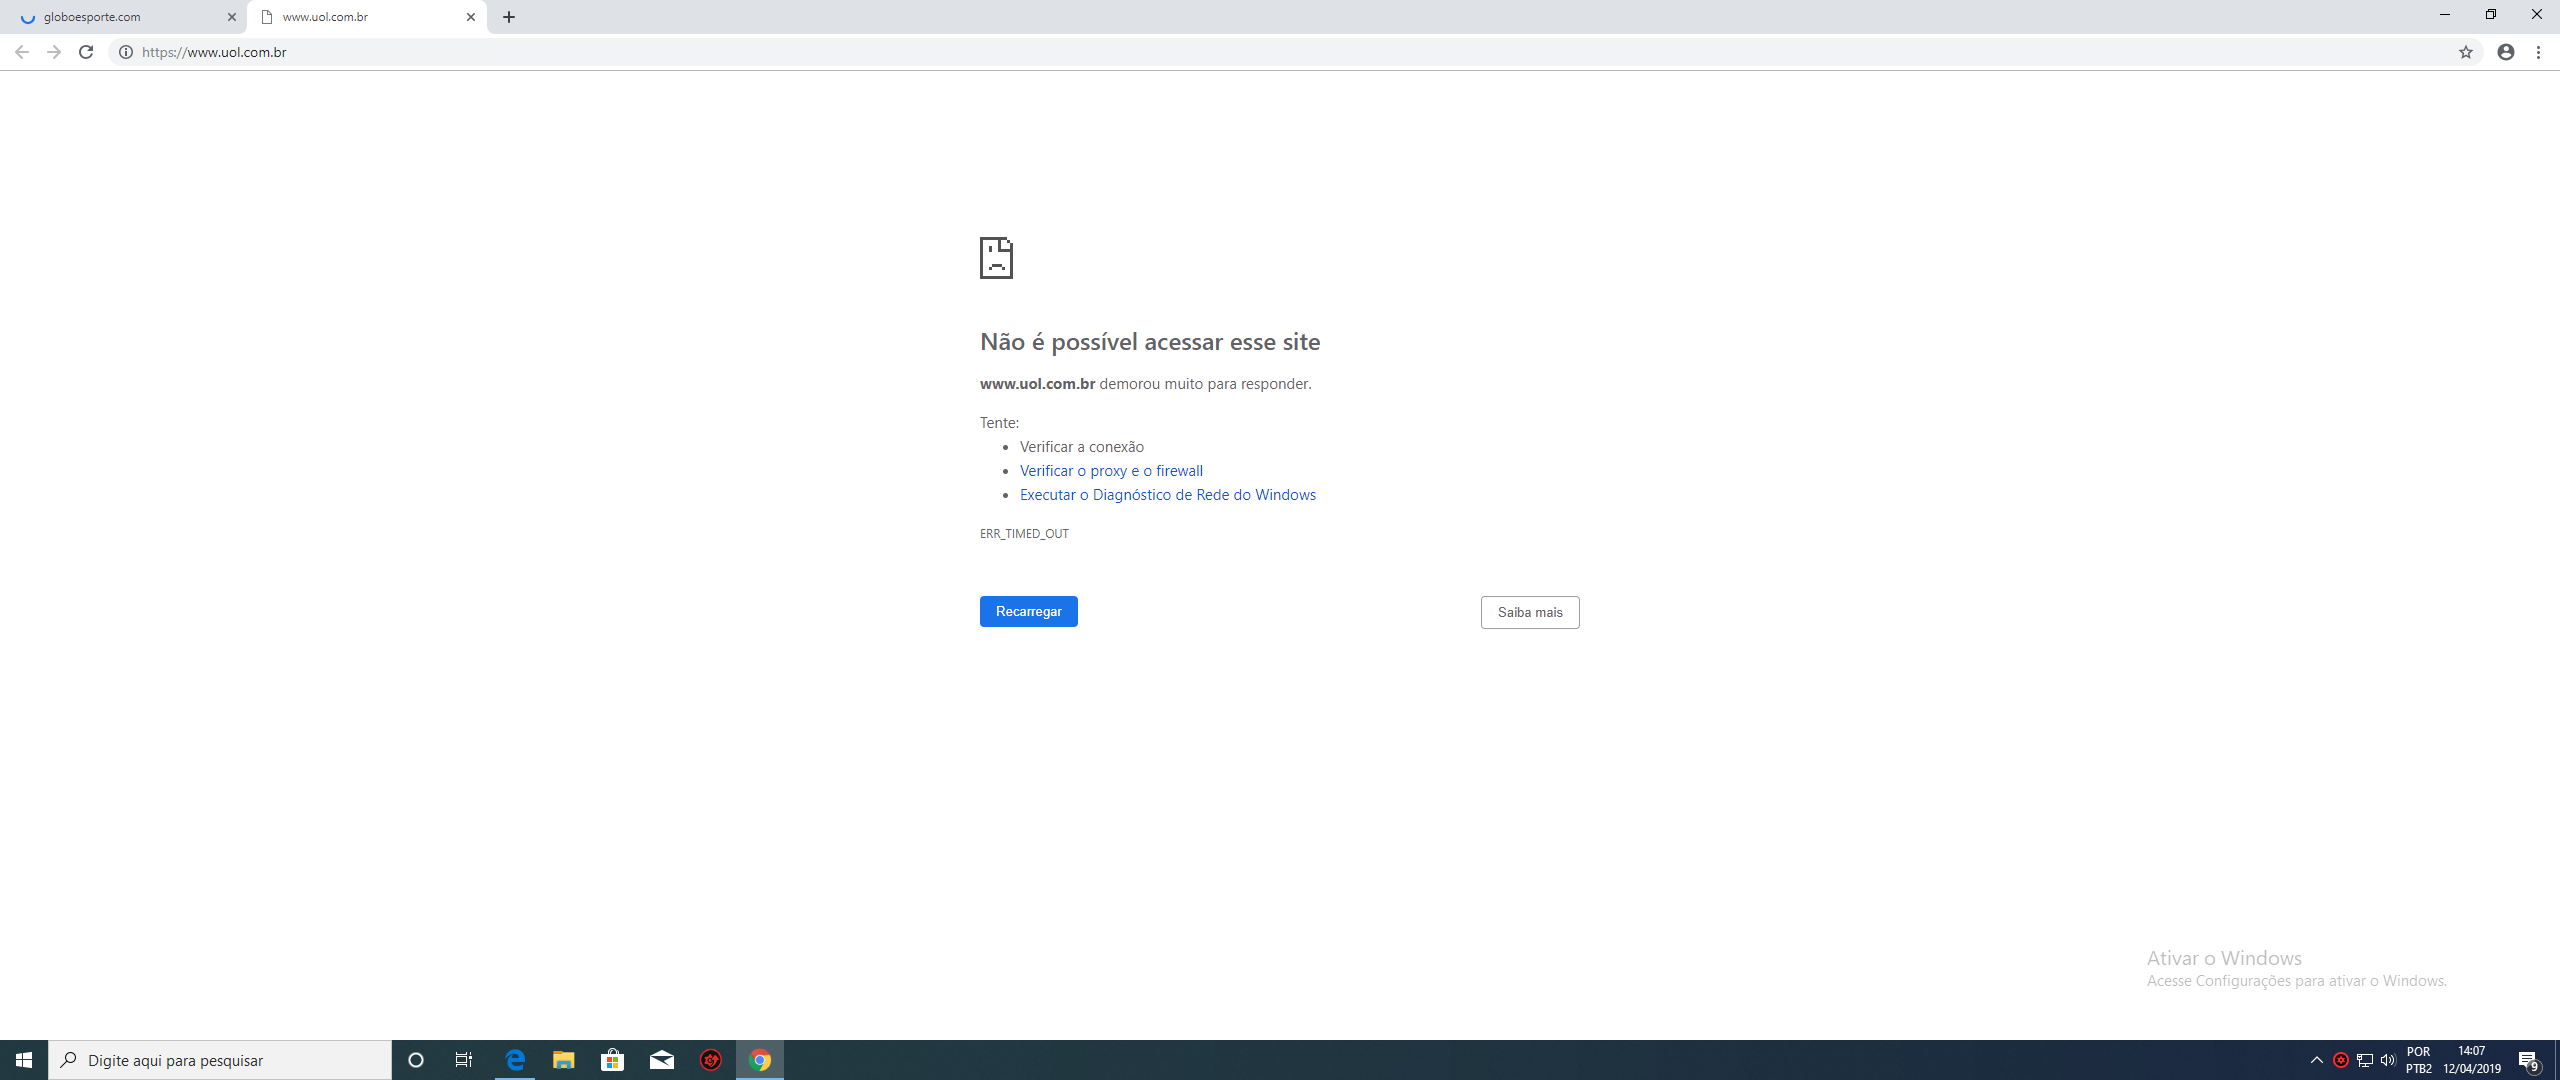The image size is (2560, 1080).
Task: Open network status tray icon
Action: [2365, 1060]
